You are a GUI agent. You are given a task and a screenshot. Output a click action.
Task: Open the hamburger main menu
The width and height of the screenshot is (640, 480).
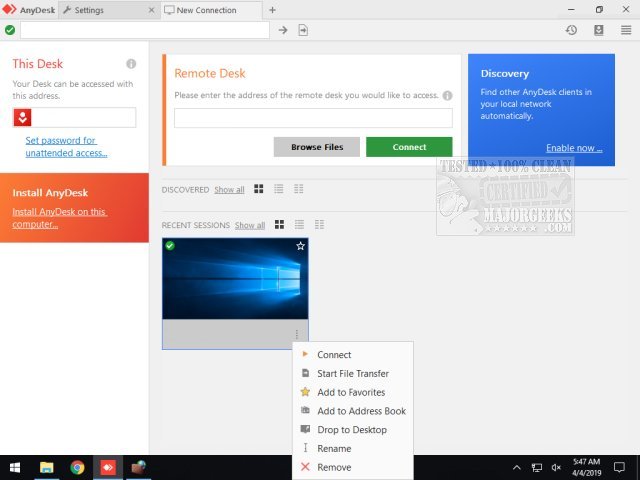(x=626, y=30)
